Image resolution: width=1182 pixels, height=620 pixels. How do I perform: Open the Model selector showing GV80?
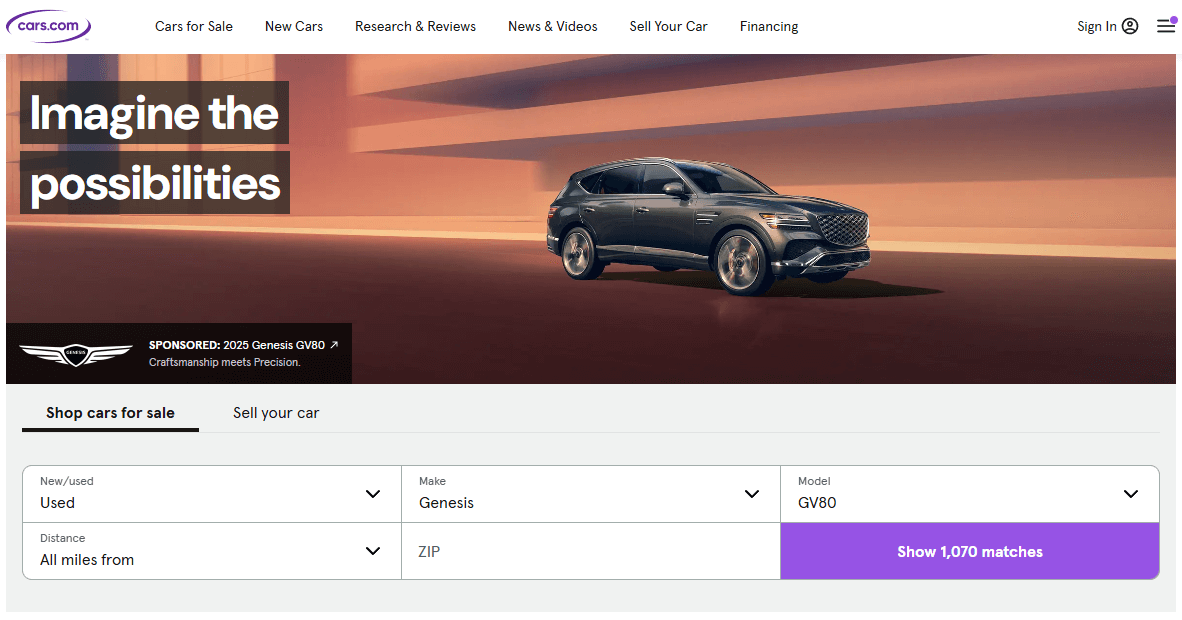pos(960,494)
